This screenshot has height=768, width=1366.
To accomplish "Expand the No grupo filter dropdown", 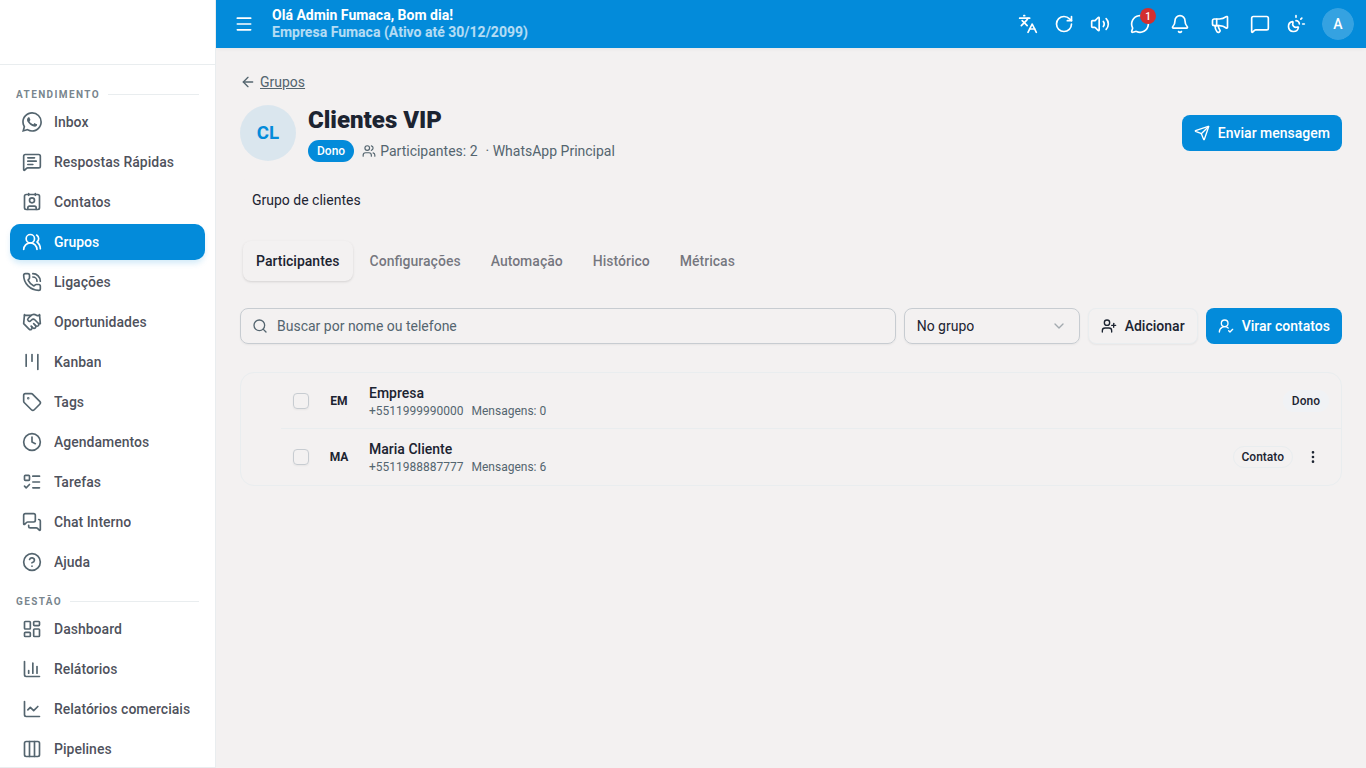I will [x=992, y=326].
